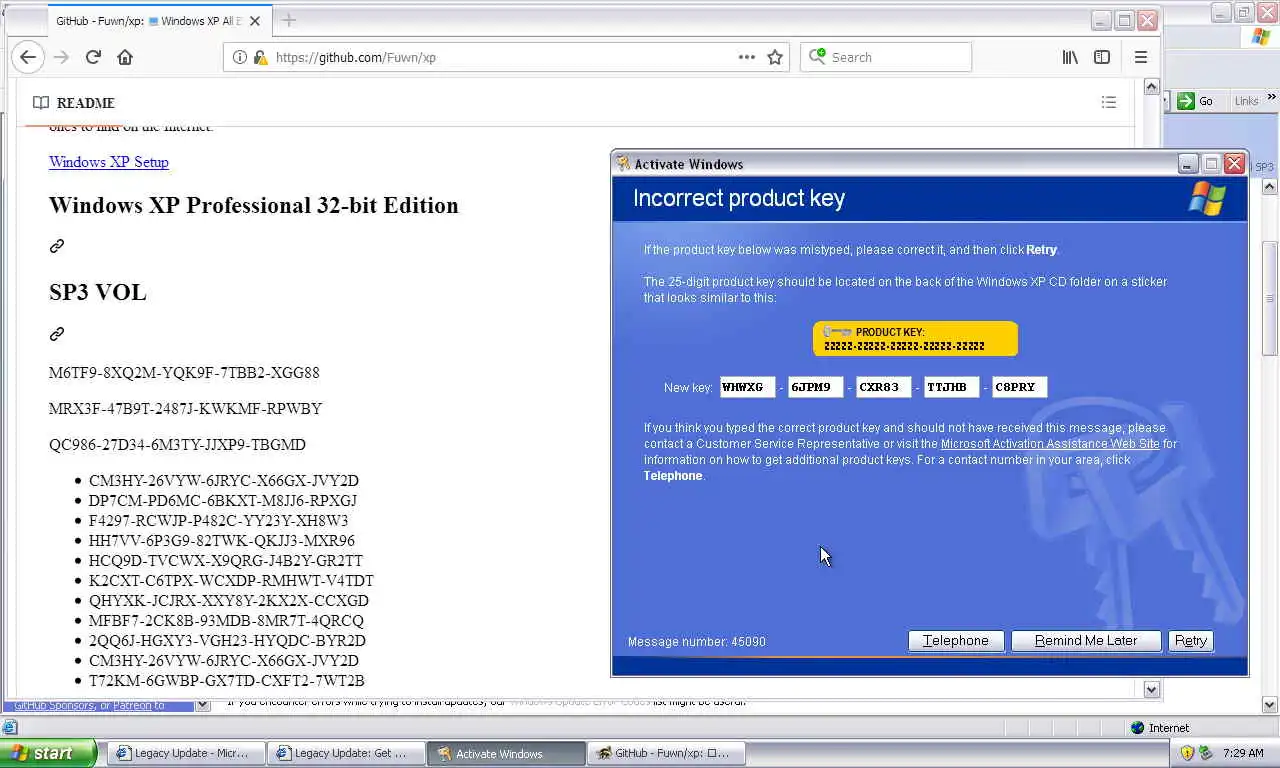Toggle the browser sidebar icon

click(1102, 57)
